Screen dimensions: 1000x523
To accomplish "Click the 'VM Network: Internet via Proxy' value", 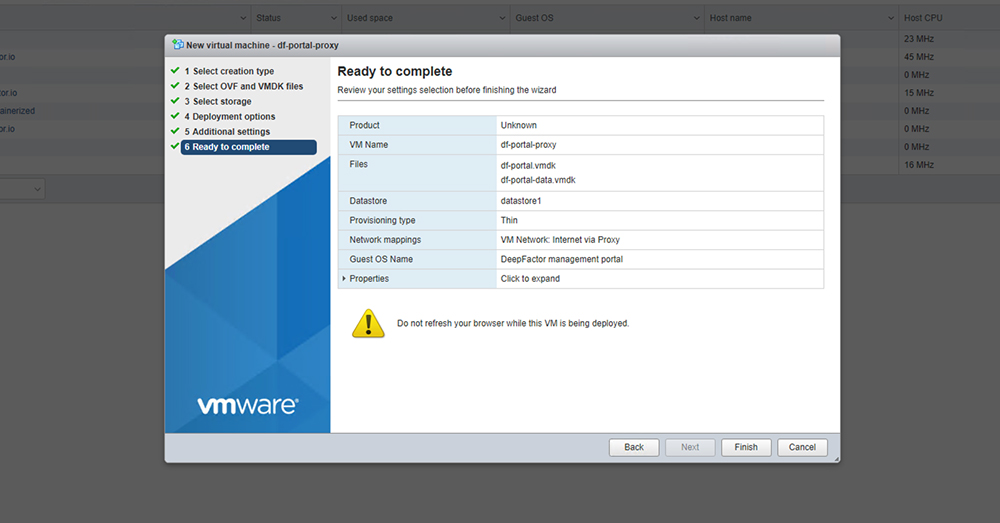I will click(560, 240).
